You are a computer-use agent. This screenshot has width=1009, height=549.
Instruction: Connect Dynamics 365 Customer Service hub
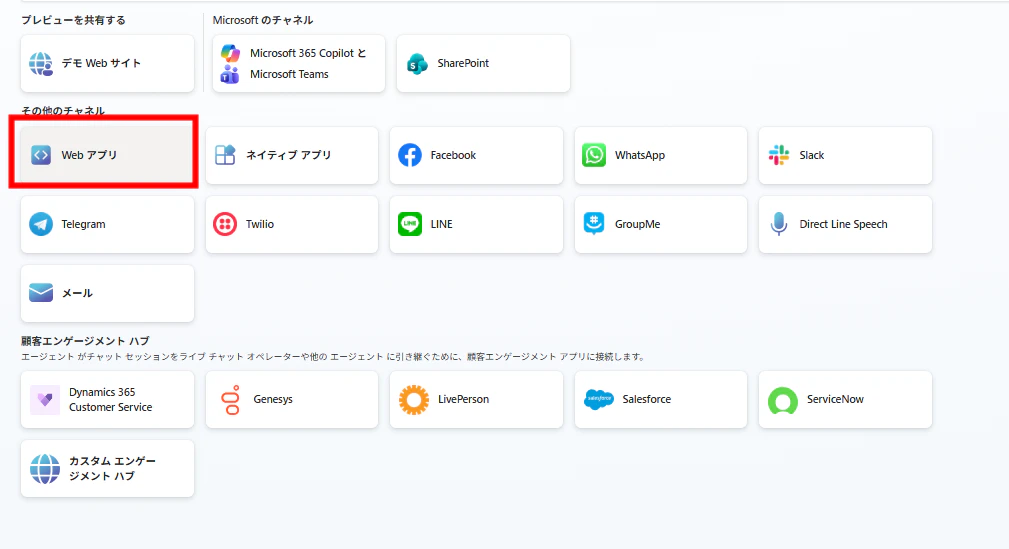(107, 400)
